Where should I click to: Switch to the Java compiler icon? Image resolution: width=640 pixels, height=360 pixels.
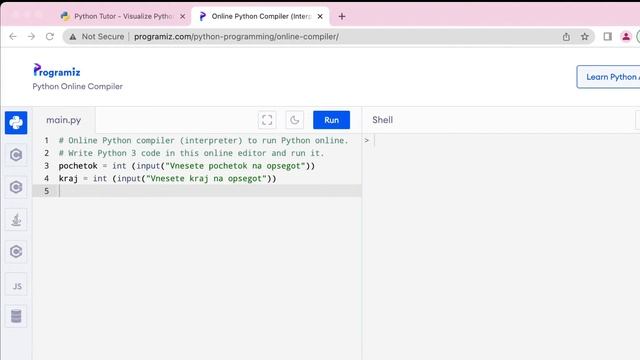(16, 220)
